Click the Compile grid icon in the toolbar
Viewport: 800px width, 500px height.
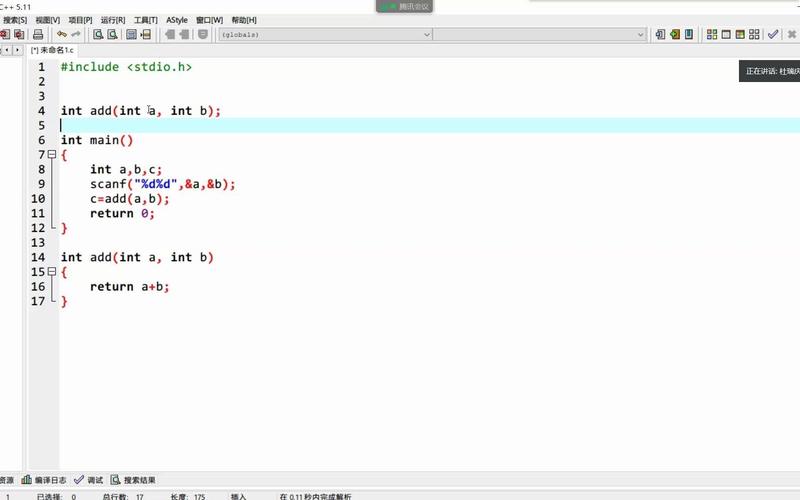(712, 34)
